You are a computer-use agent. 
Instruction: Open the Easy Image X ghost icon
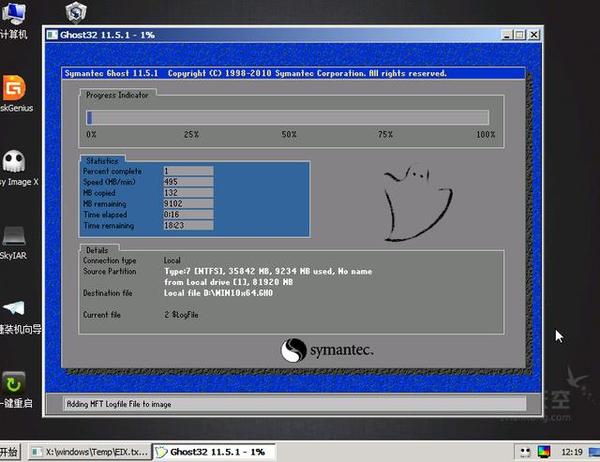coord(14,162)
